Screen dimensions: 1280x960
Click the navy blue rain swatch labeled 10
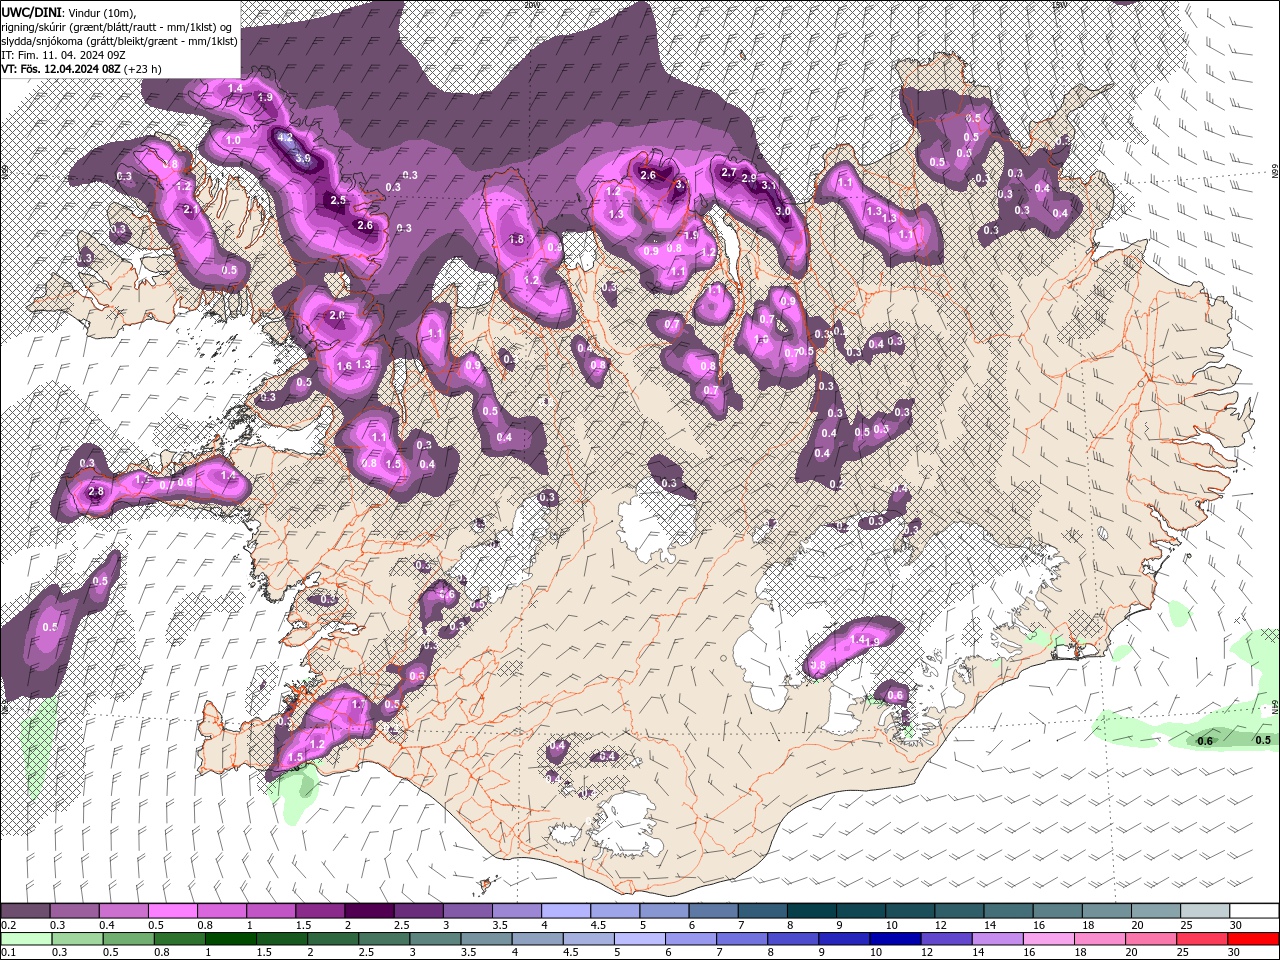point(896,939)
